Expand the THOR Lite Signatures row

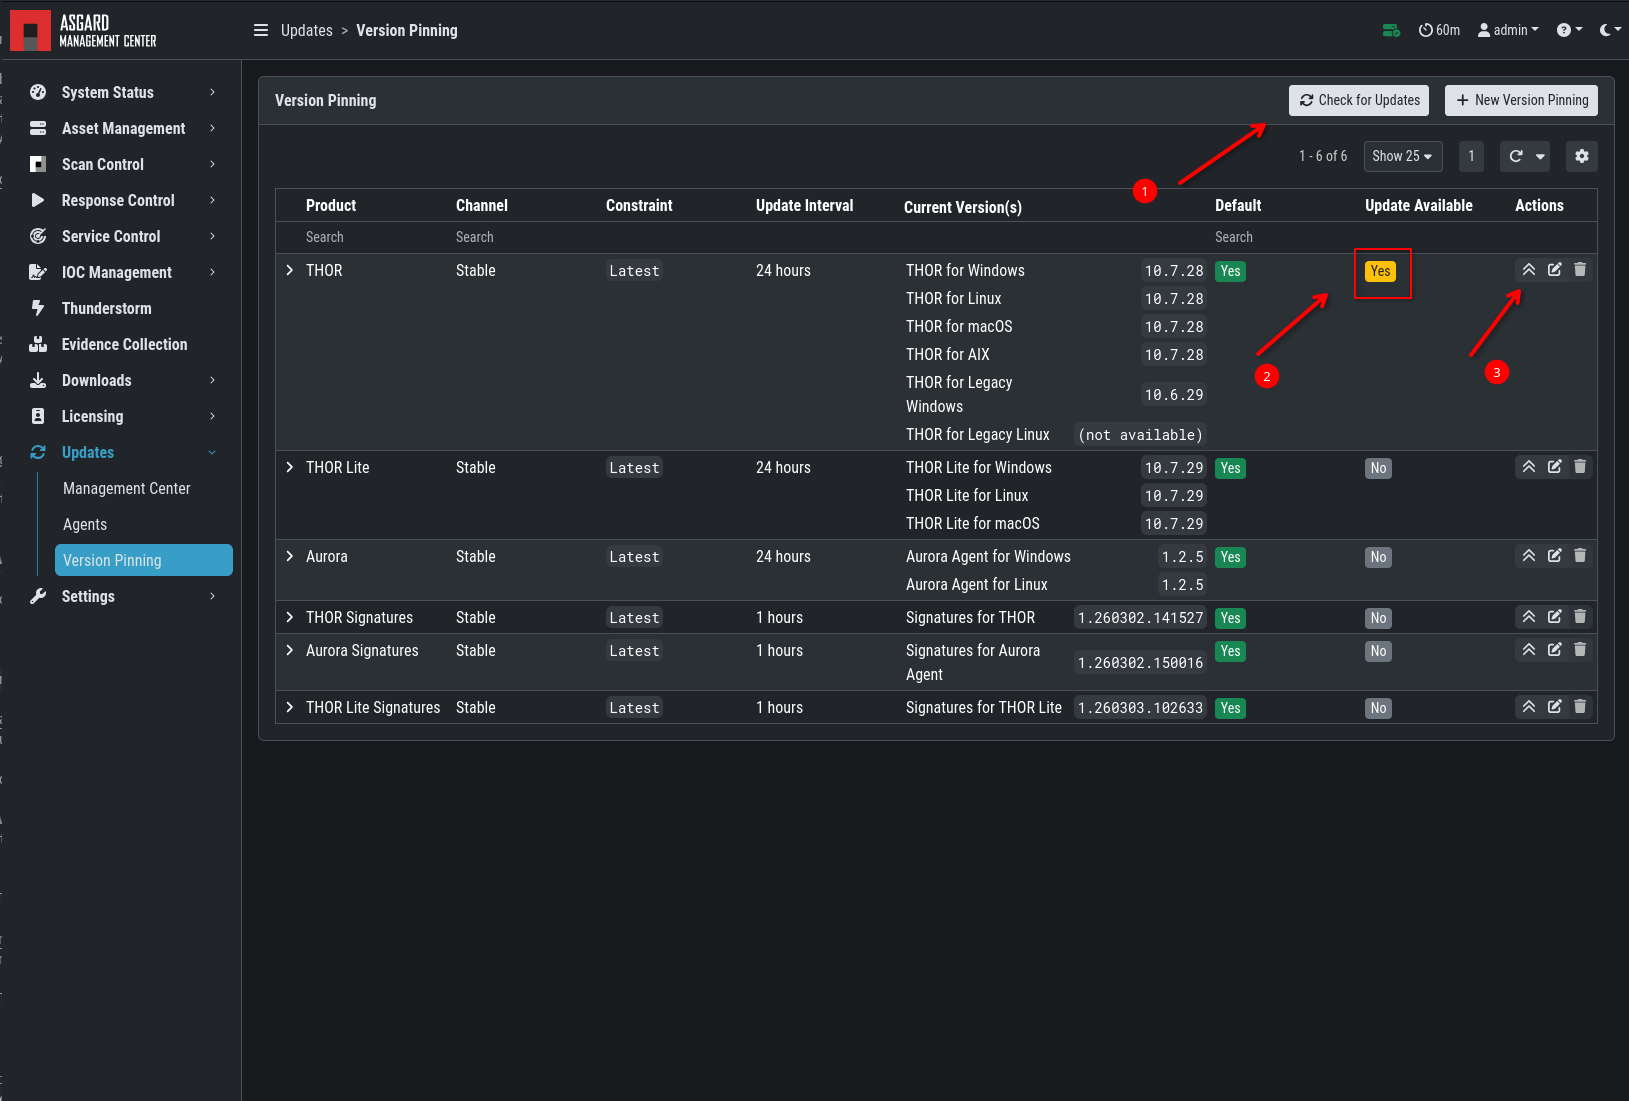point(290,707)
